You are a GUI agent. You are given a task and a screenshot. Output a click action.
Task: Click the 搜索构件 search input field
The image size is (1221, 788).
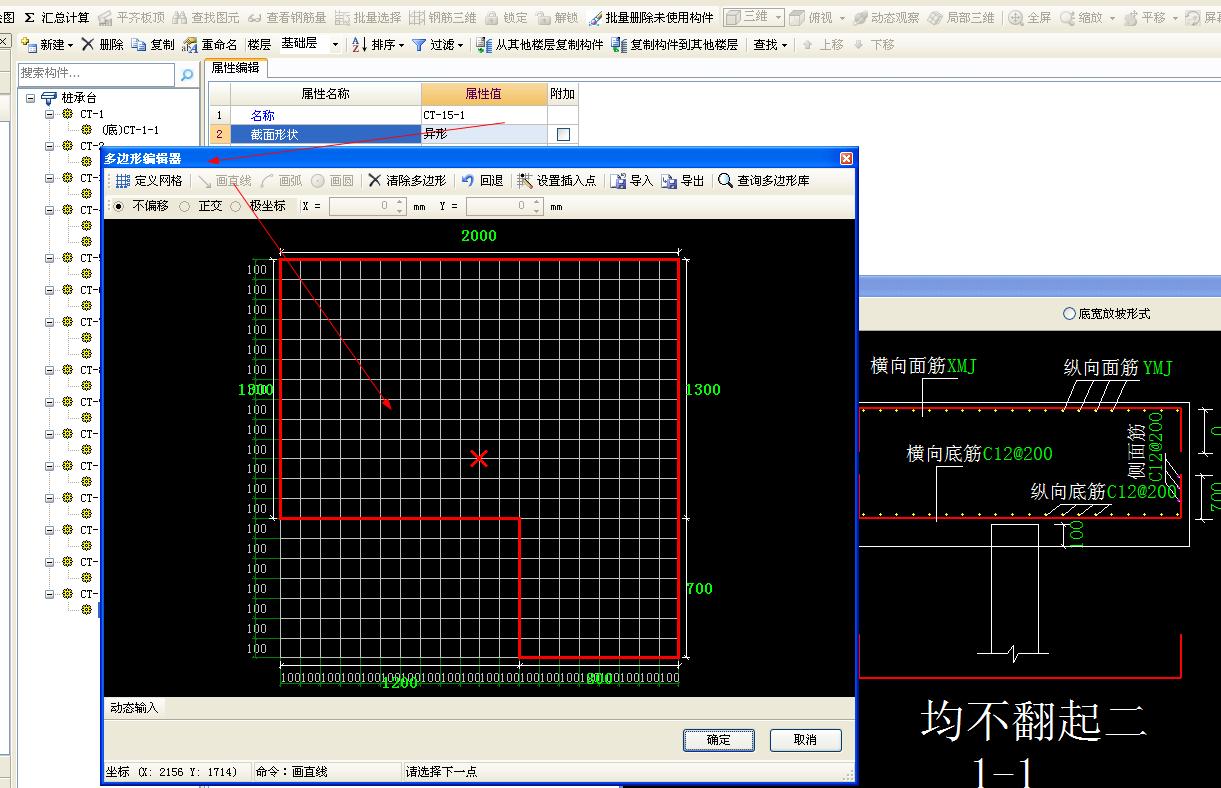(97, 74)
